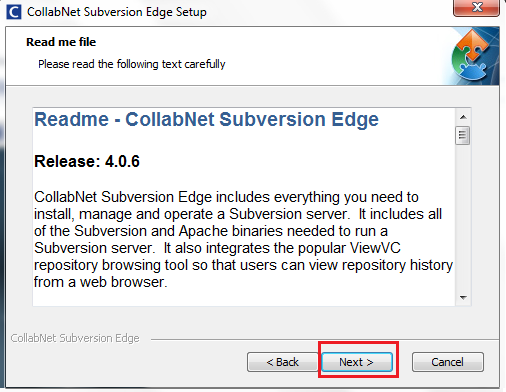This screenshot has height=392, width=506.
Task: Click the 'Read me file' header title
Action: tap(61, 42)
